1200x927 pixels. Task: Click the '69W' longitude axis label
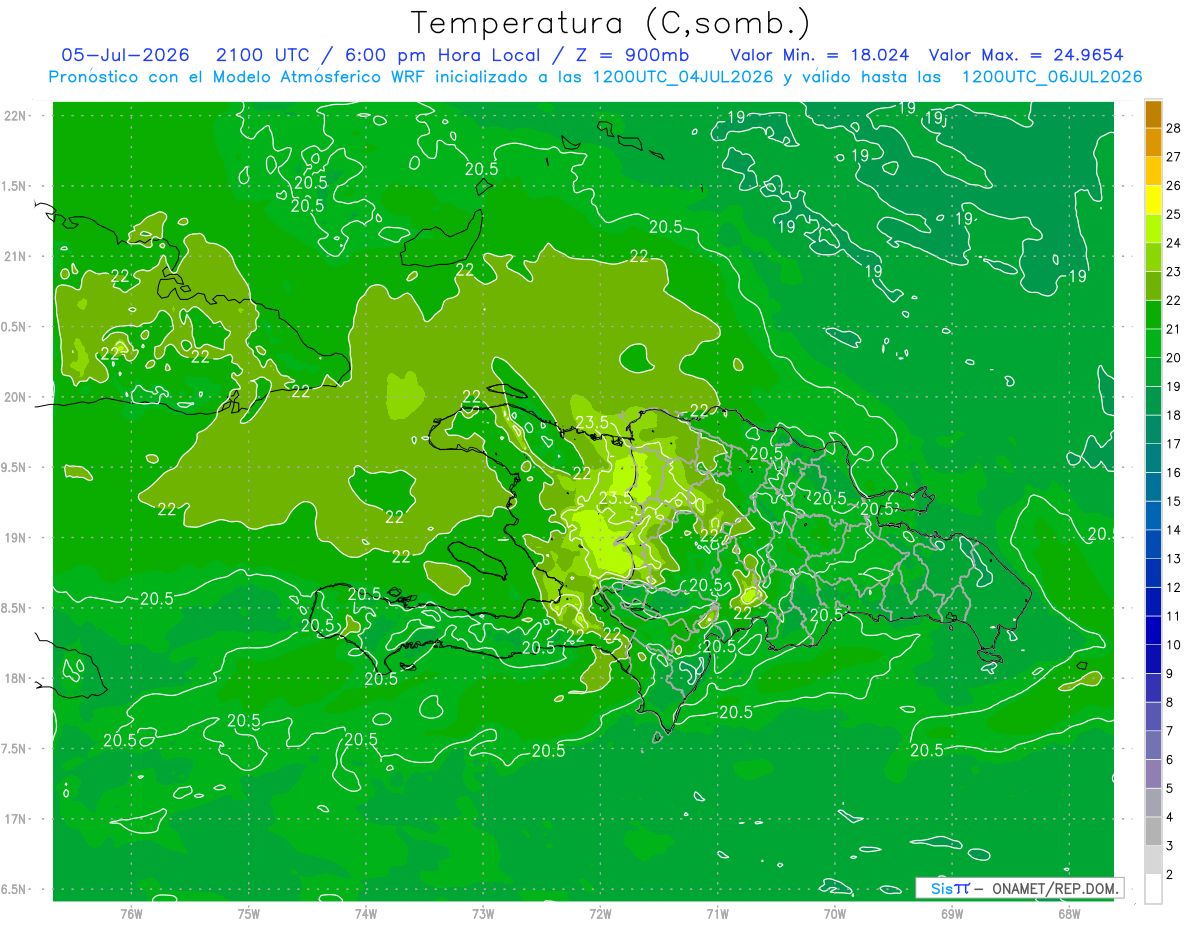(x=952, y=913)
